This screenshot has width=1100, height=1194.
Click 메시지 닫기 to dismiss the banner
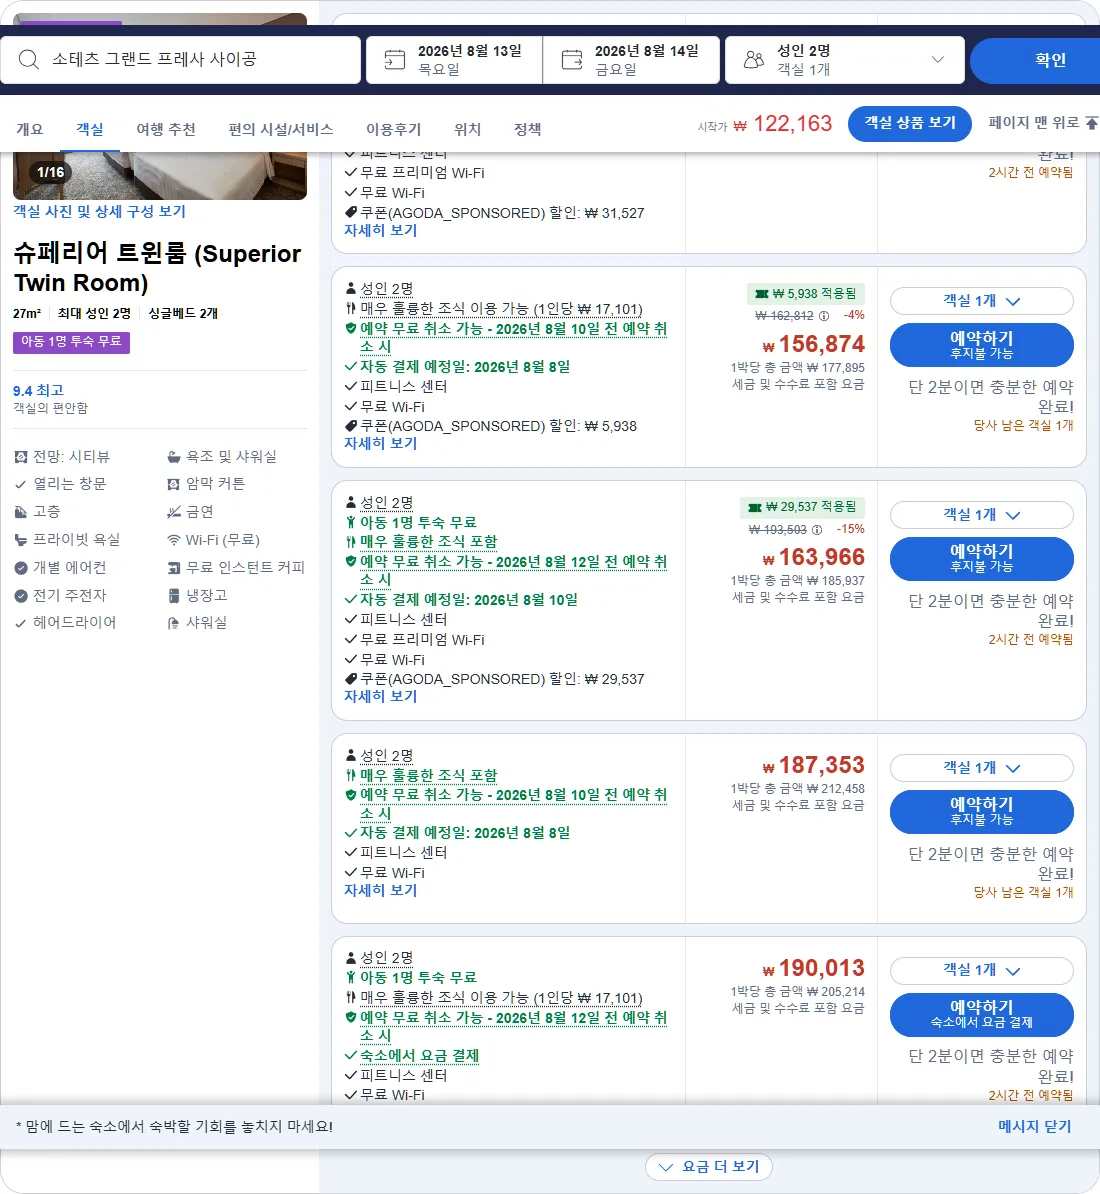point(1035,1126)
